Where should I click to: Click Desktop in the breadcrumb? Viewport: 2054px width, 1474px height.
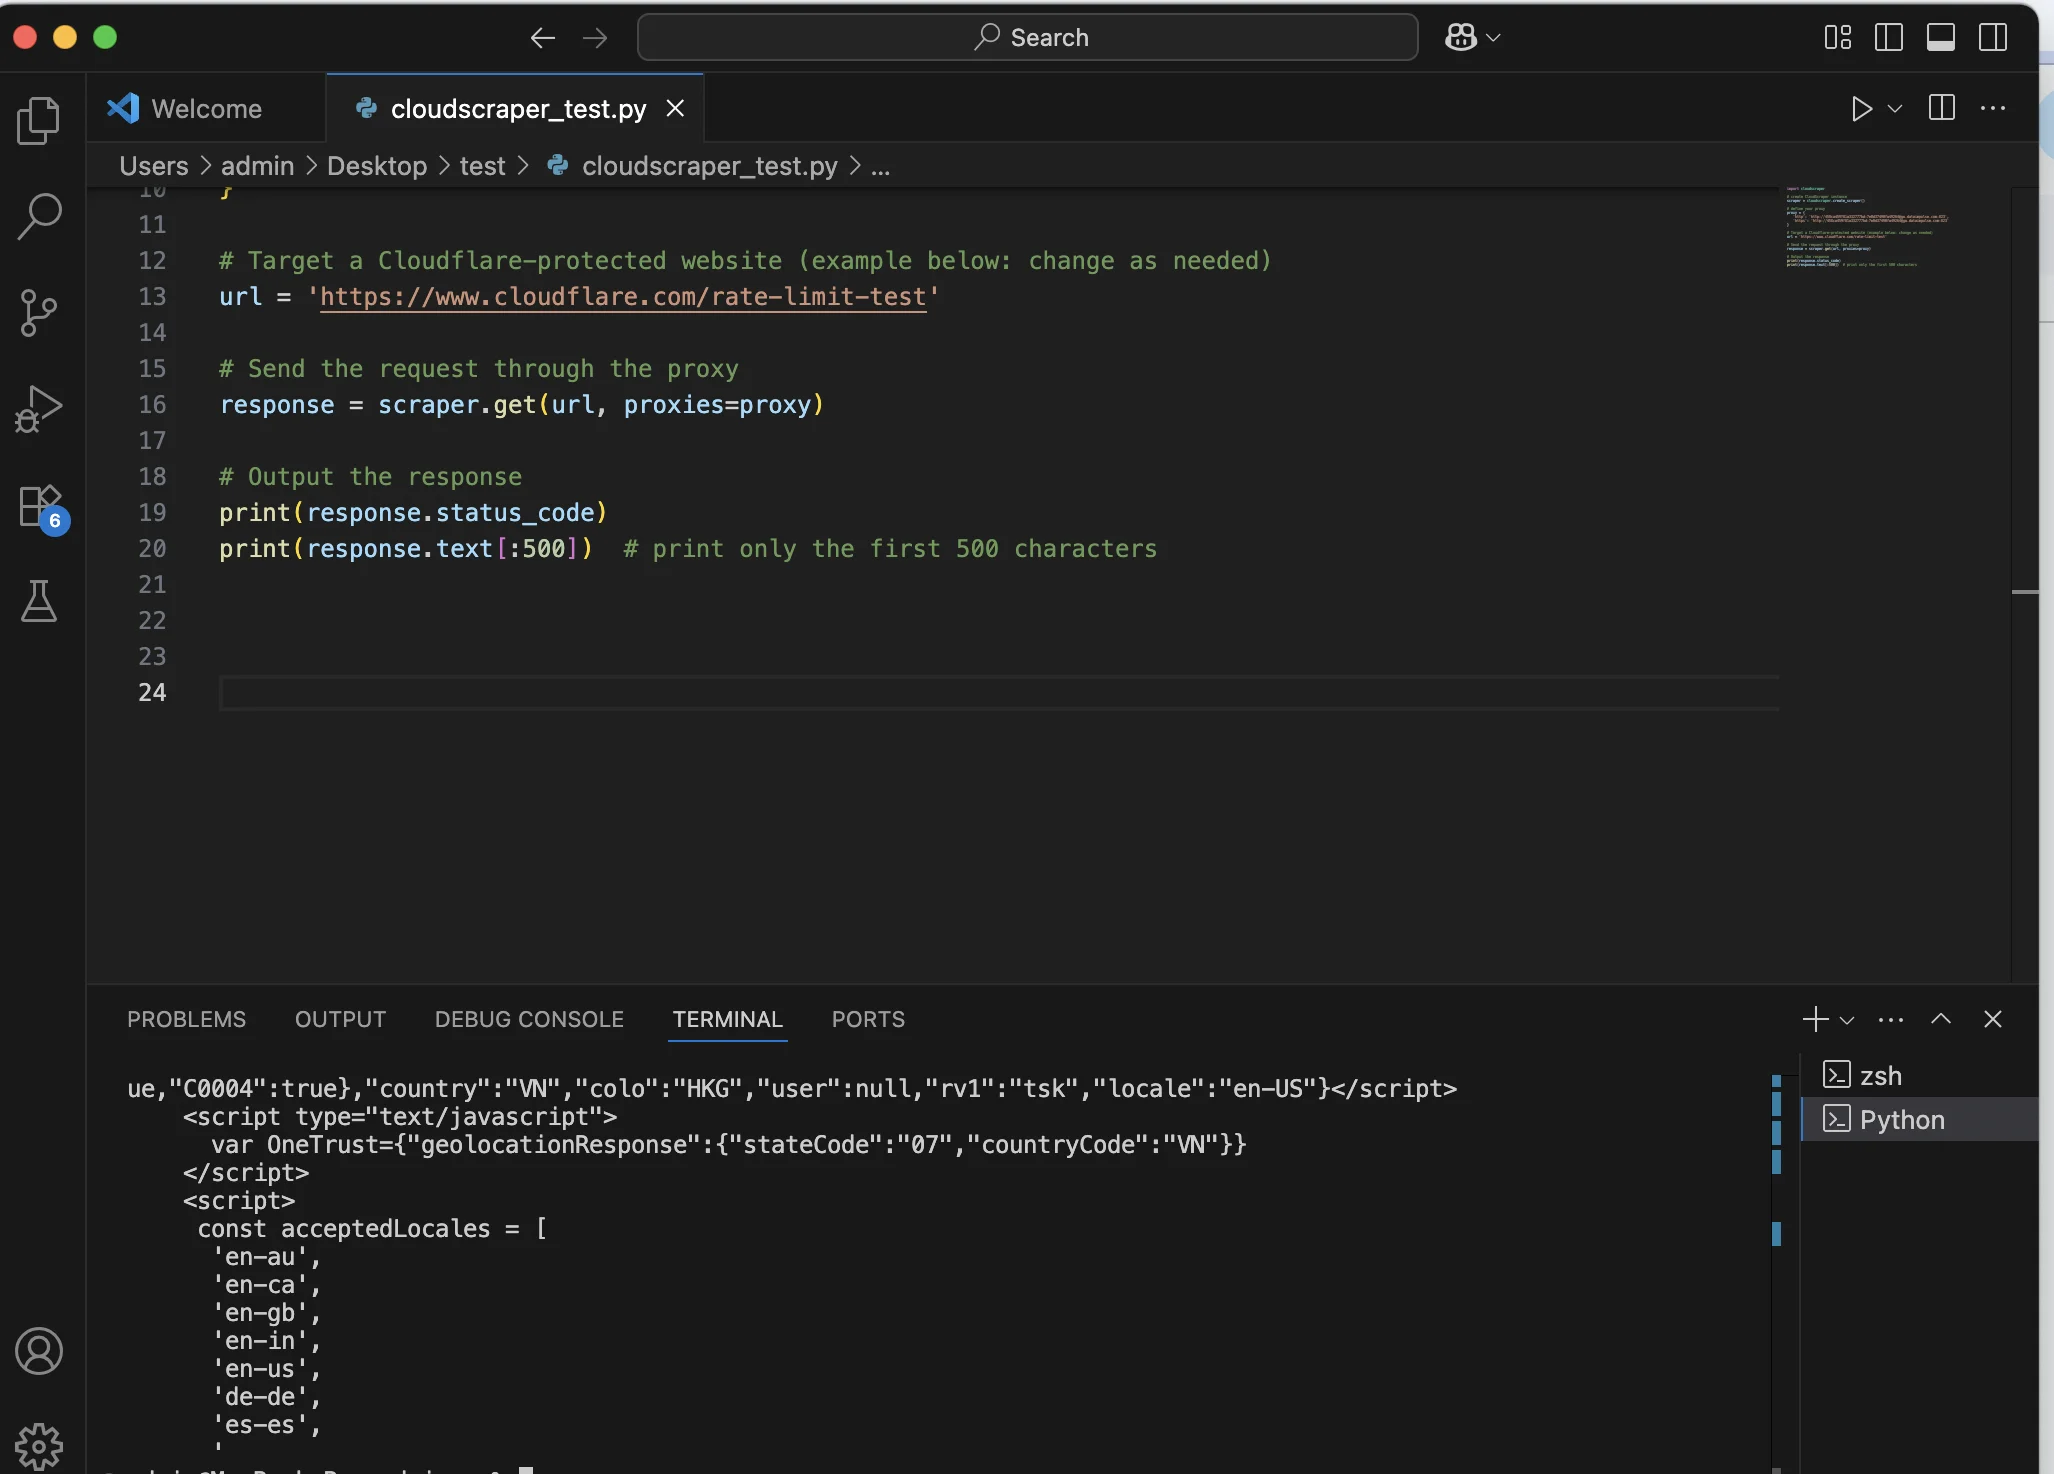pyautogui.click(x=377, y=166)
